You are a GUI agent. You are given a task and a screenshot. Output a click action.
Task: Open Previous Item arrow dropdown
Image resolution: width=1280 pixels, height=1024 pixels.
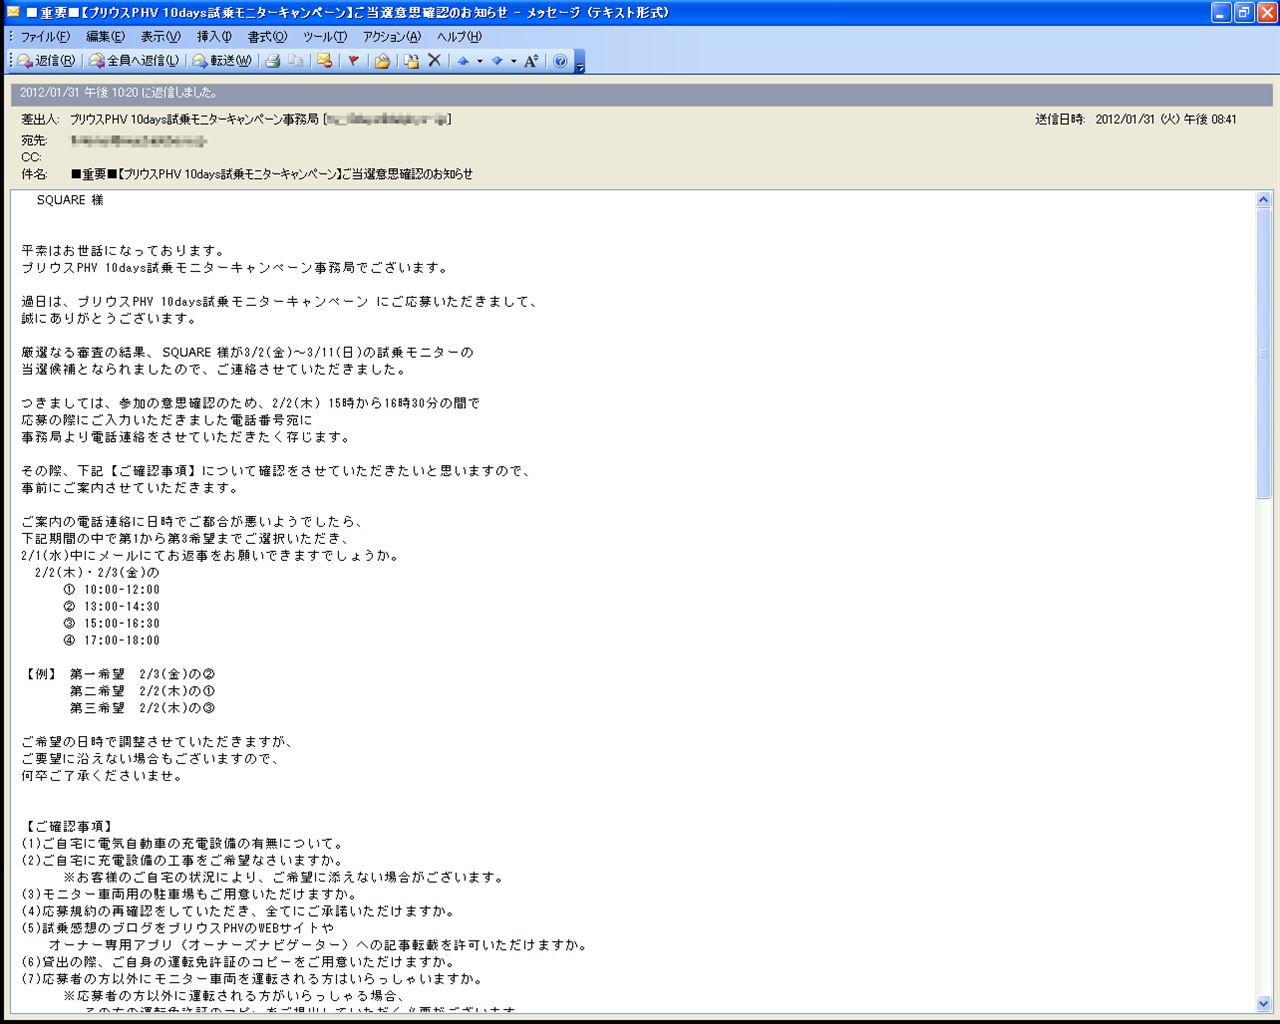(480, 61)
